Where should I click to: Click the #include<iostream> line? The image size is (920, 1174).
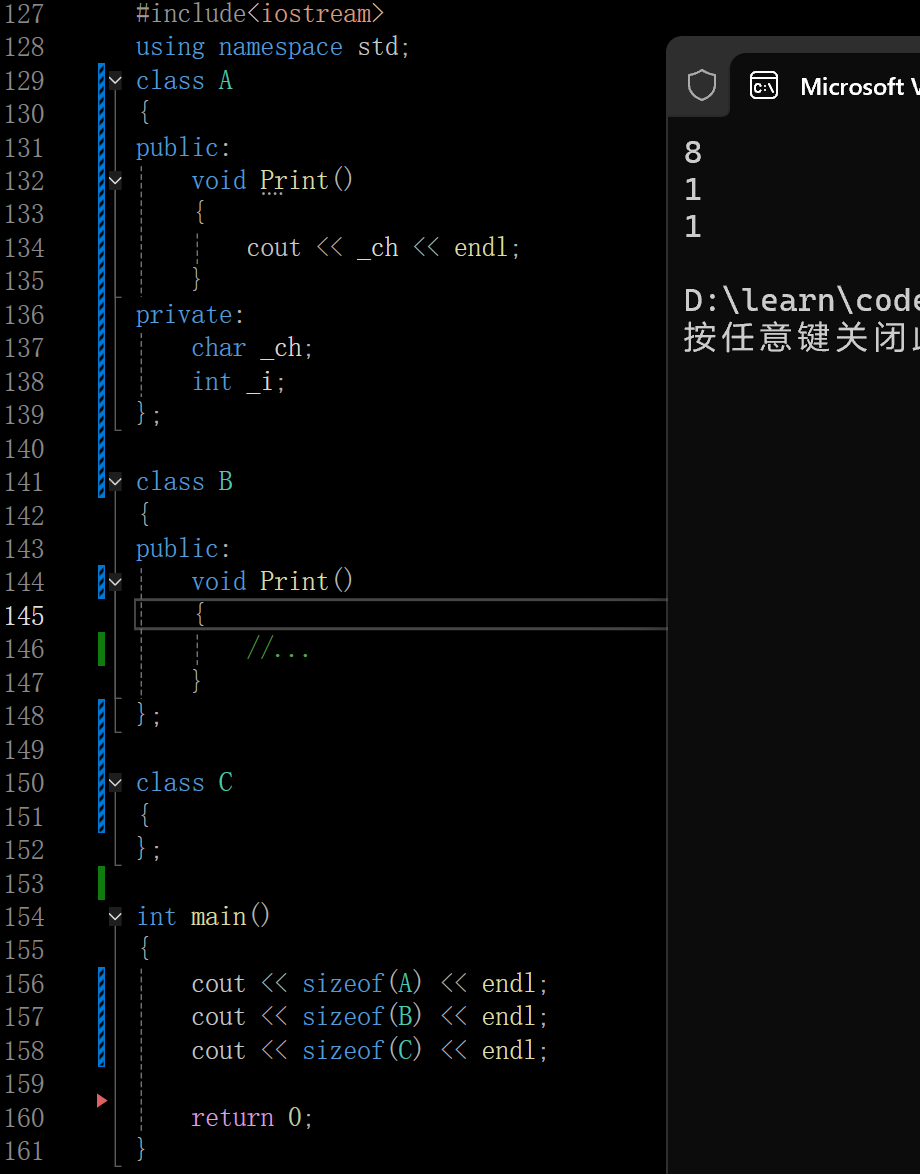point(260,13)
